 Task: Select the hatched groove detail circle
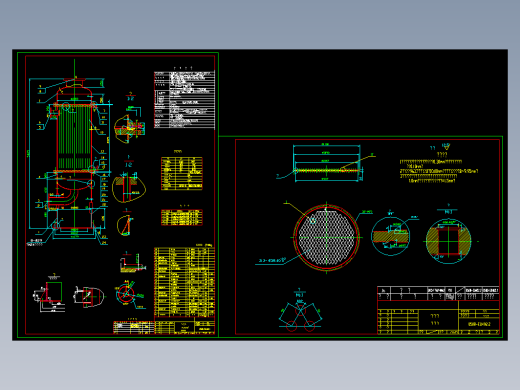click(391, 236)
